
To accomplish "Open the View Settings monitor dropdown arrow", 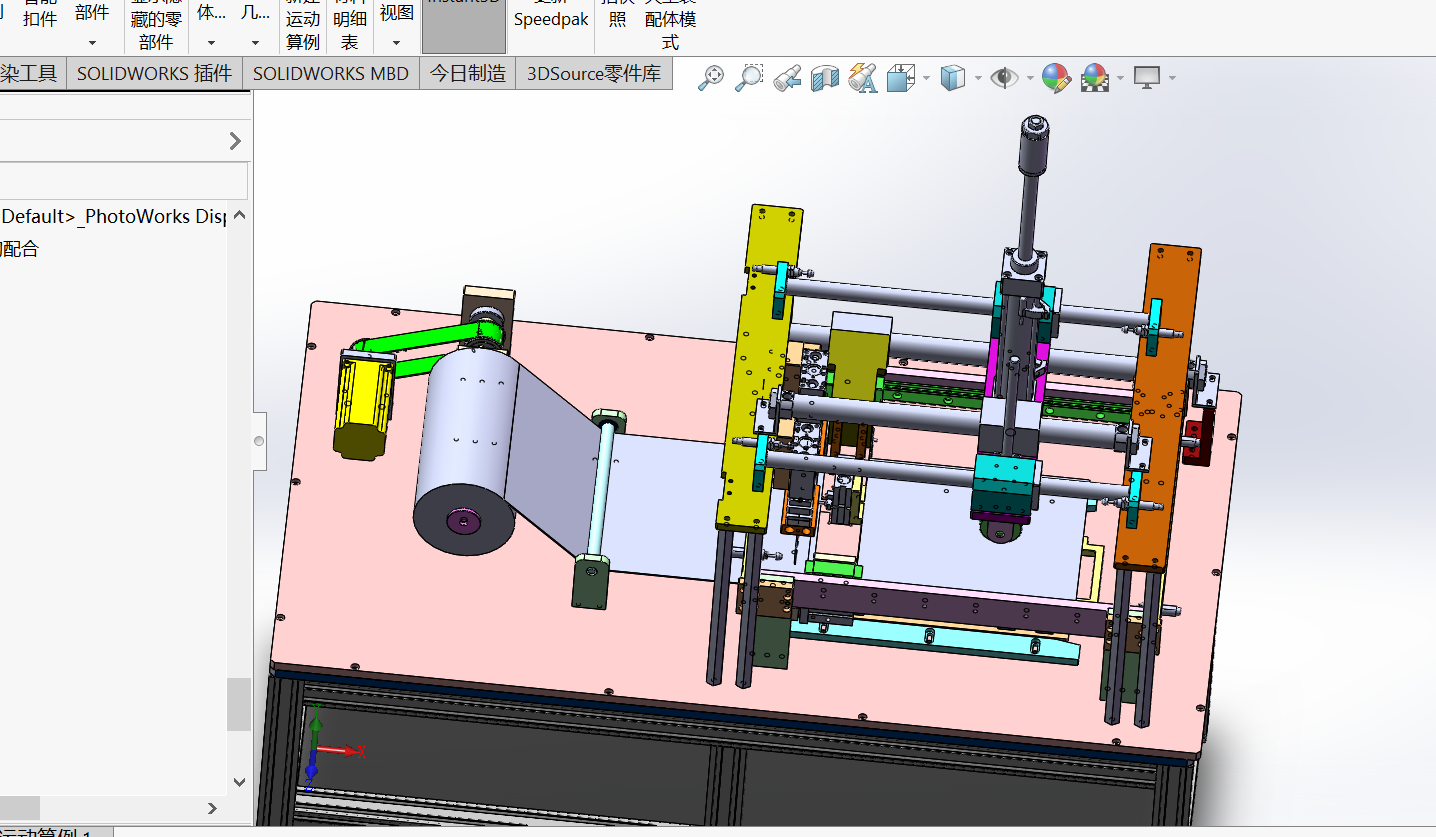I will point(1172,79).
